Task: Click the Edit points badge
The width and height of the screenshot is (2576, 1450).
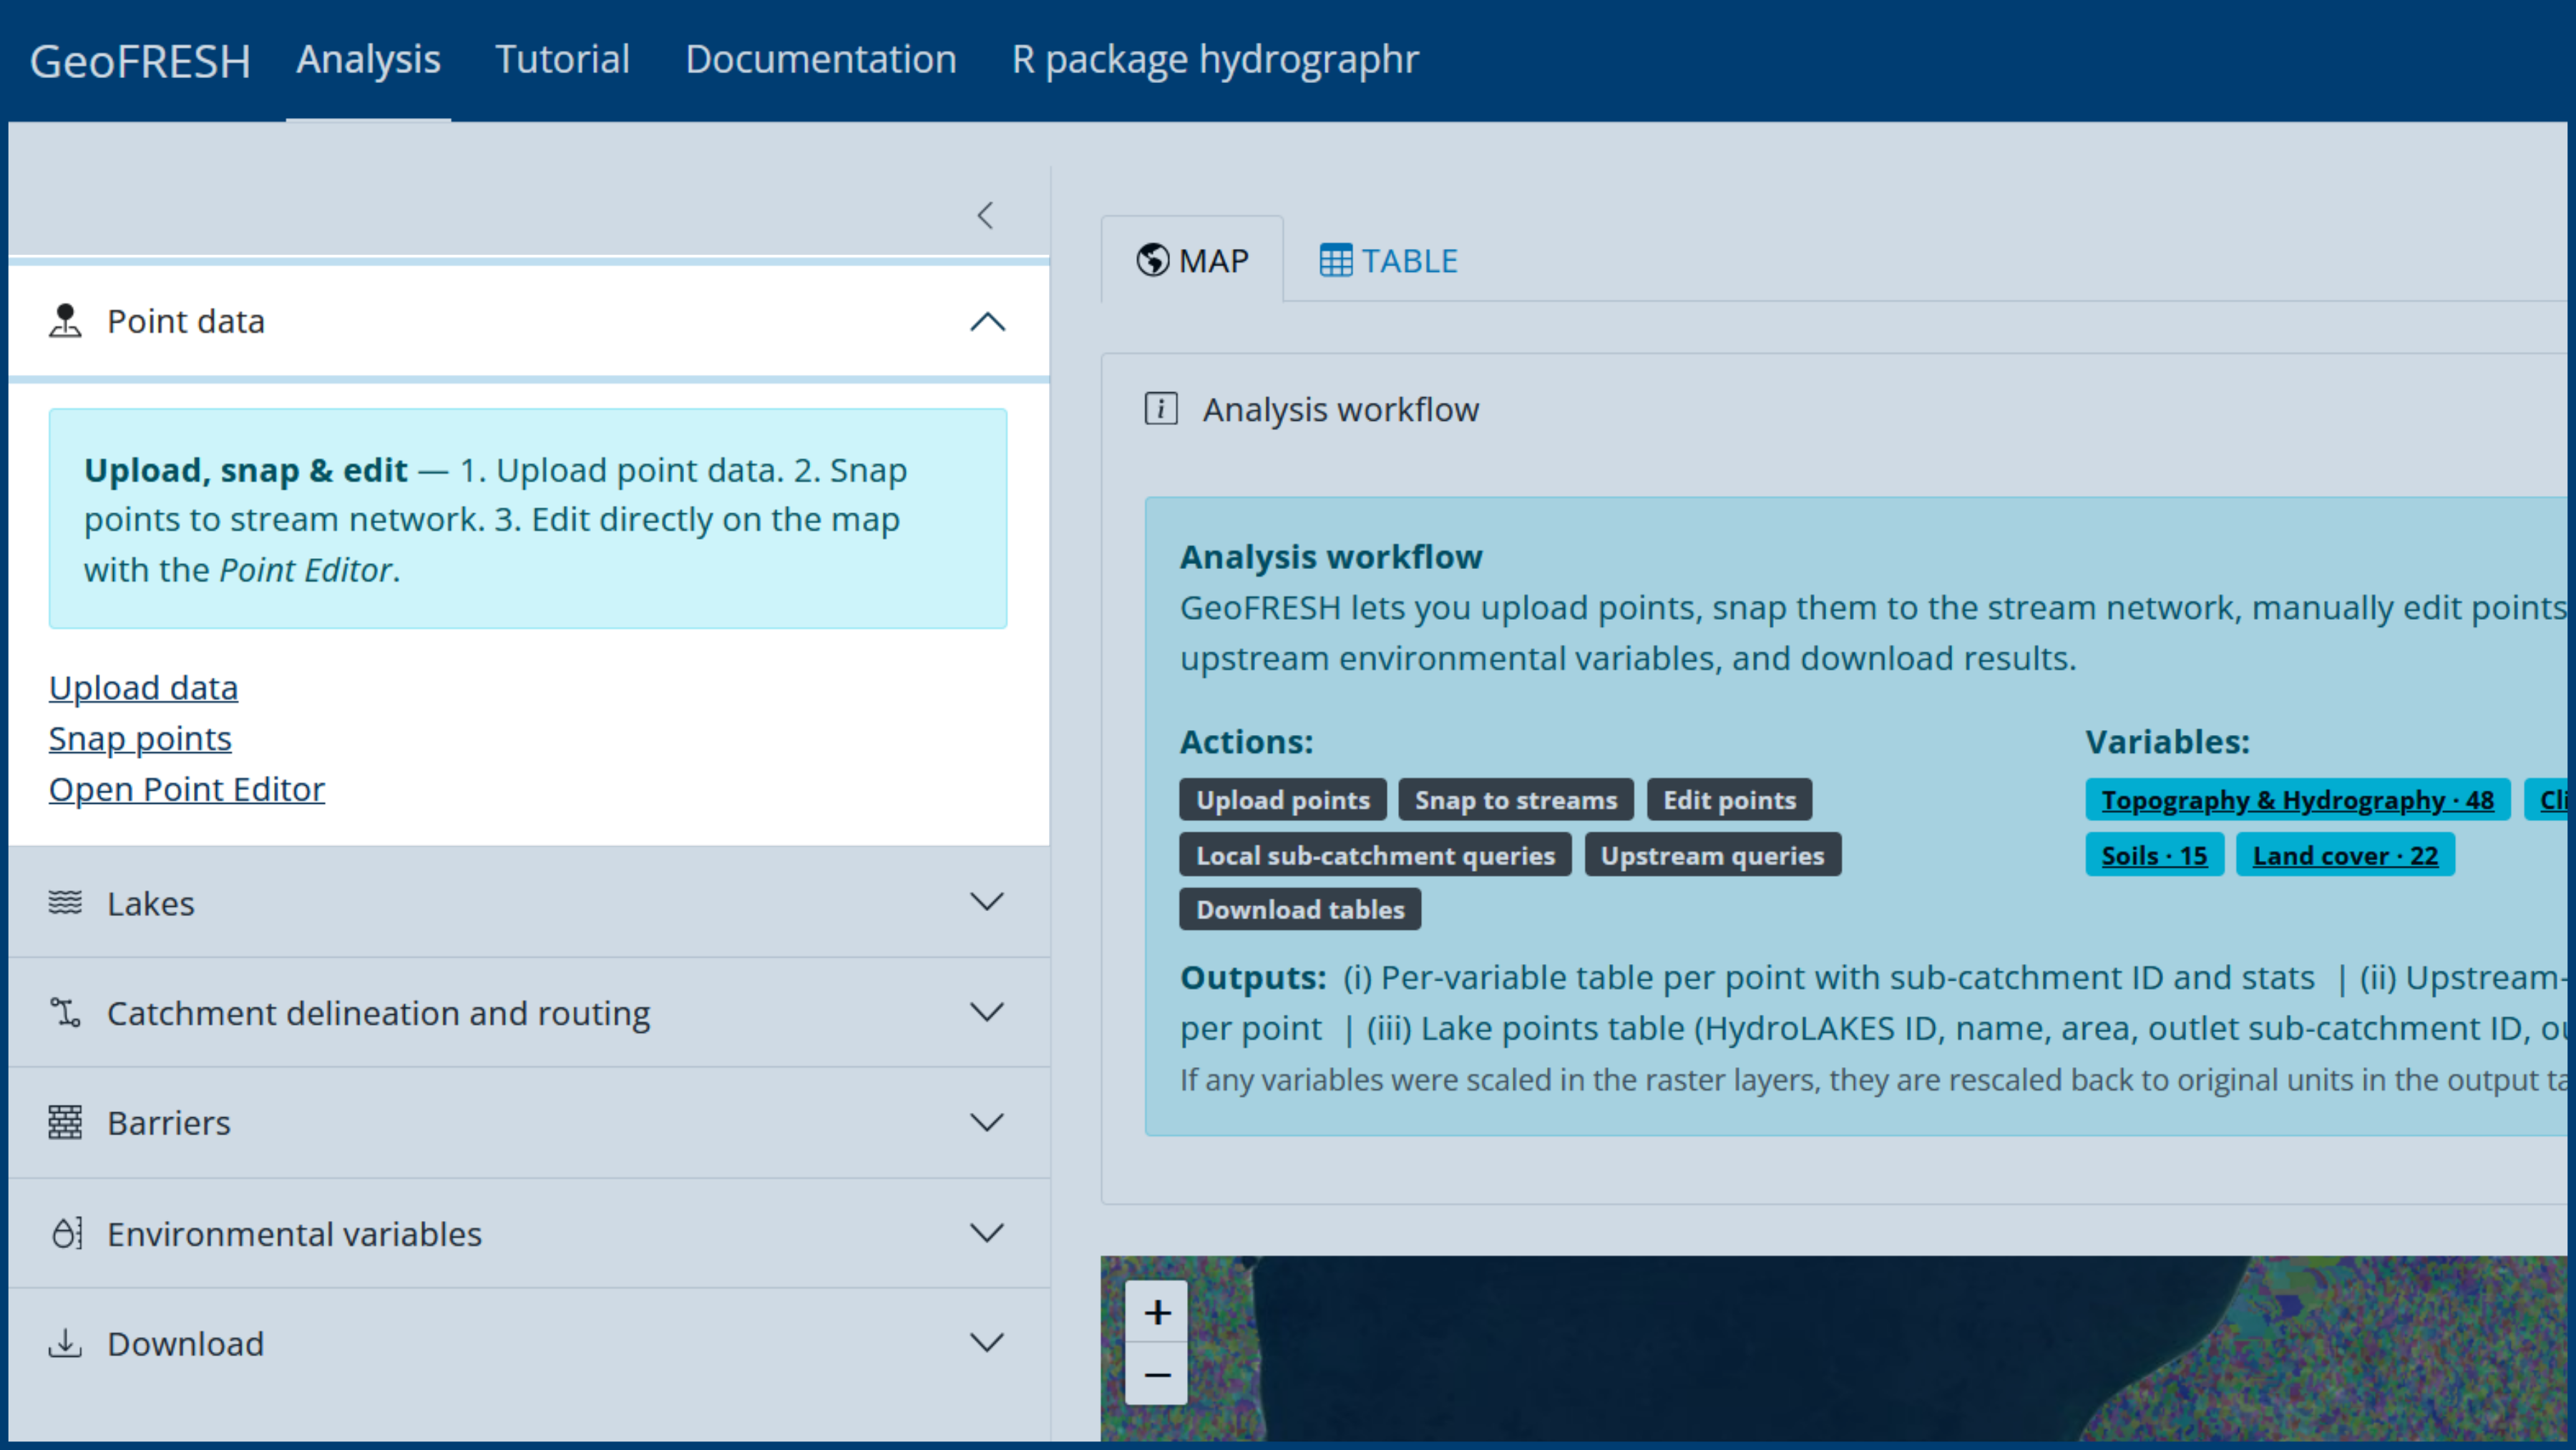Action: [x=1729, y=800]
